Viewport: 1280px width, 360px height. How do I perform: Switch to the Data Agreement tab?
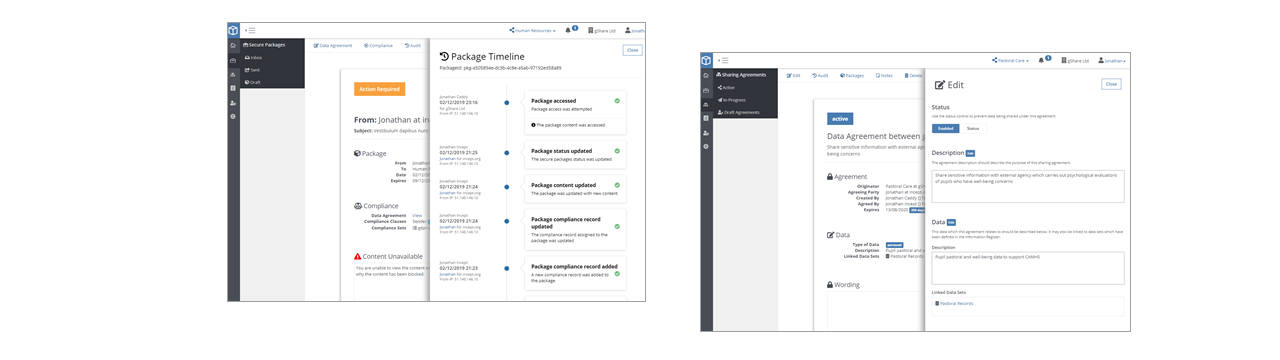(x=333, y=45)
